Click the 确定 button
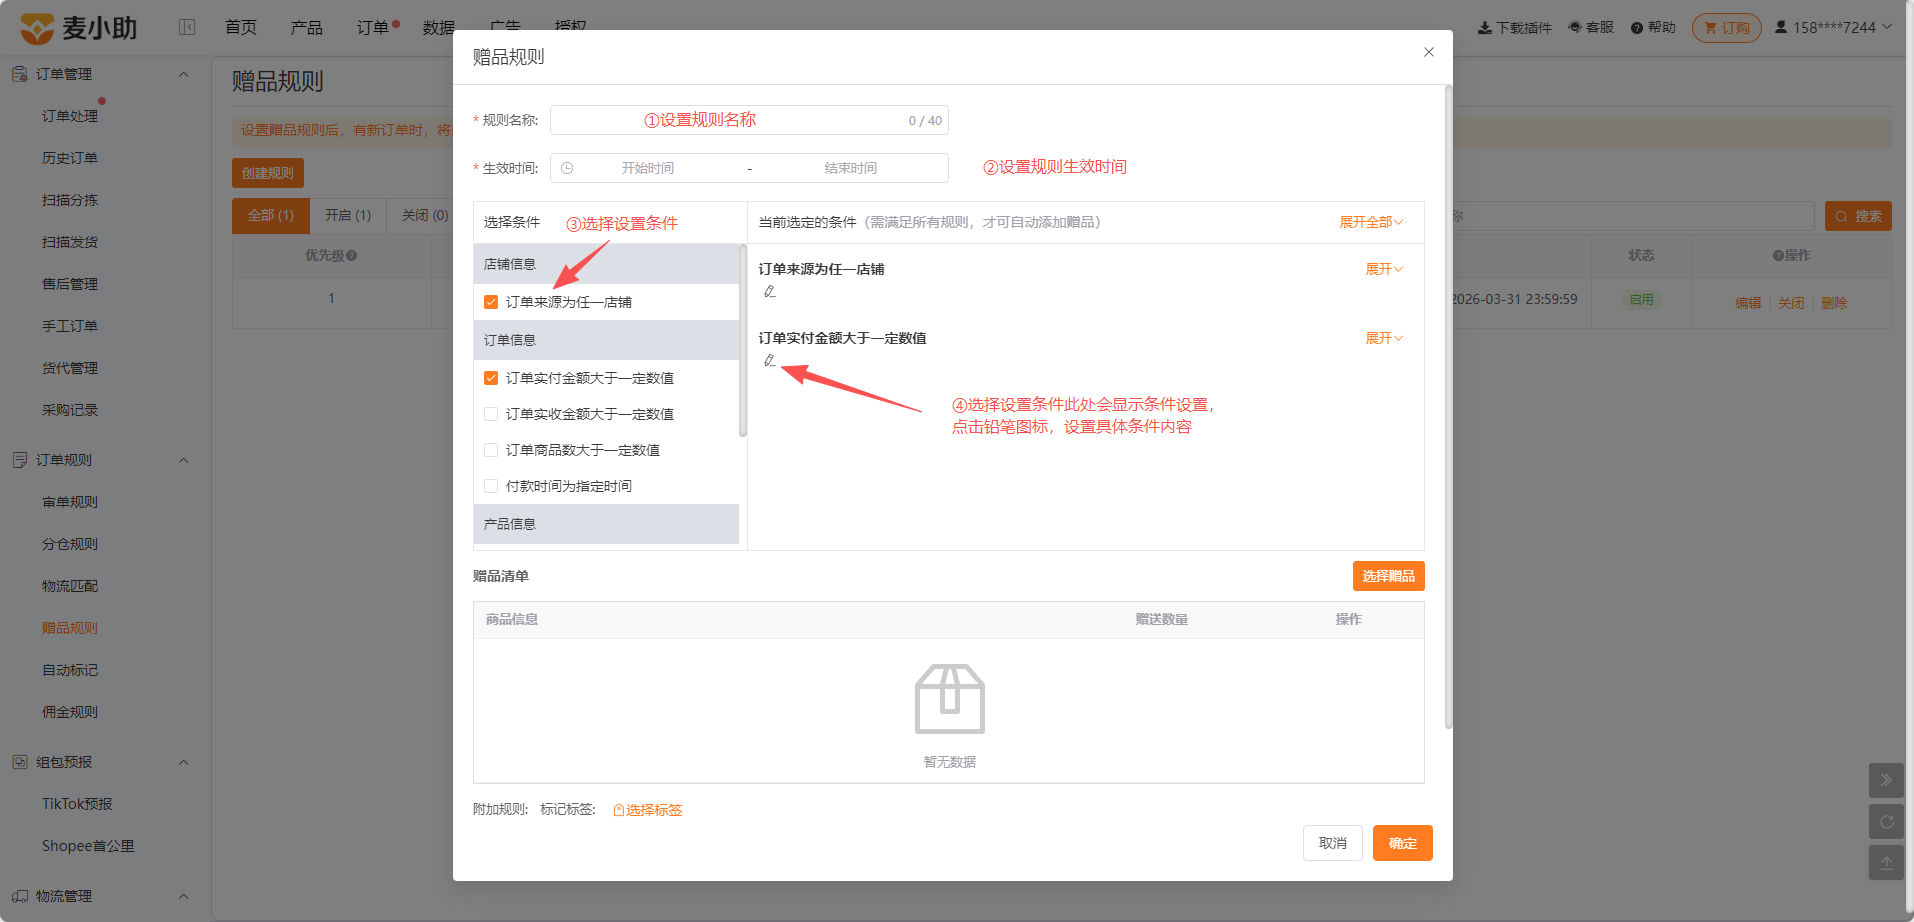This screenshot has width=1914, height=922. click(x=1402, y=843)
